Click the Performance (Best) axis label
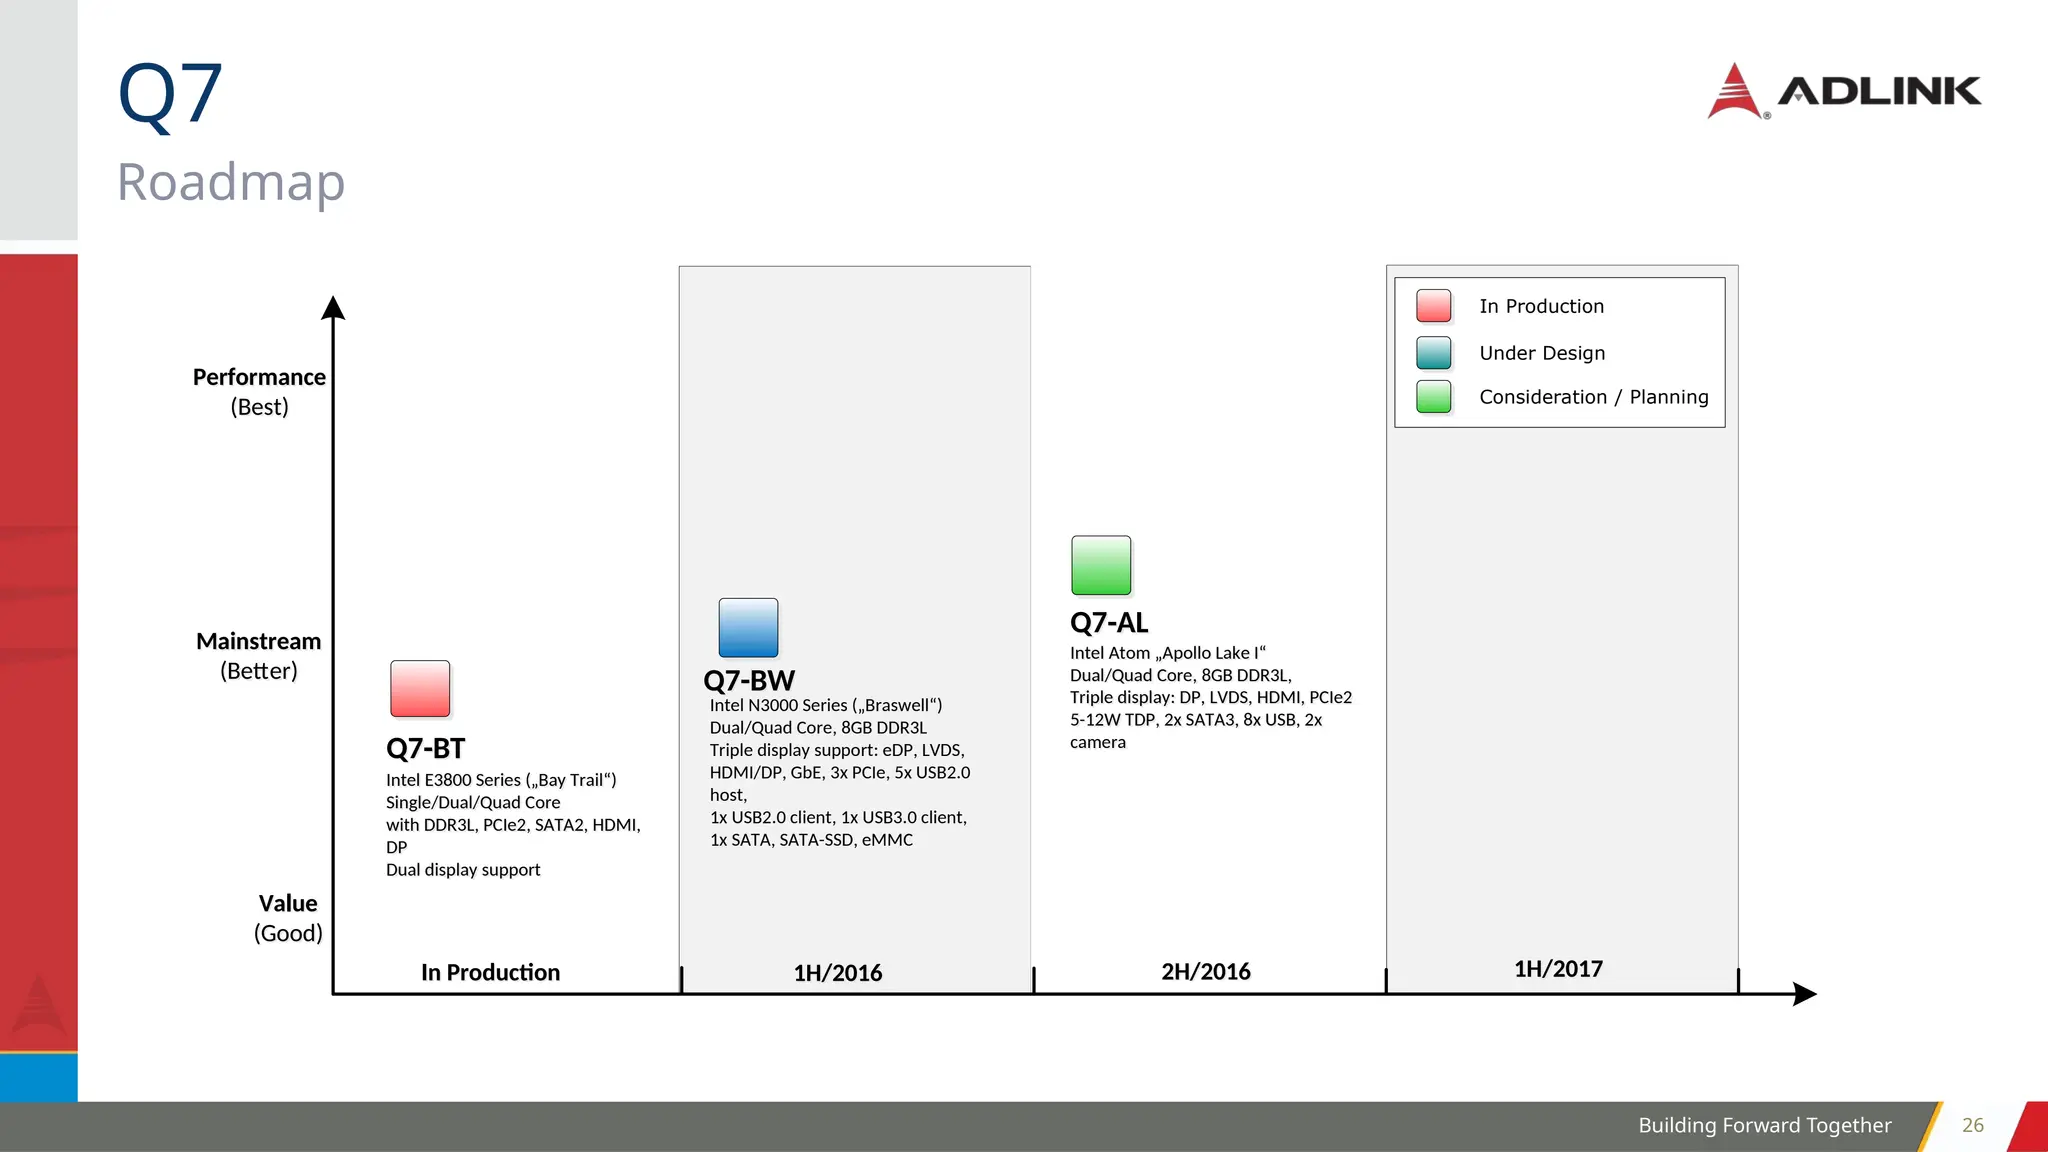 pyautogui.click(x=259, y=391)
